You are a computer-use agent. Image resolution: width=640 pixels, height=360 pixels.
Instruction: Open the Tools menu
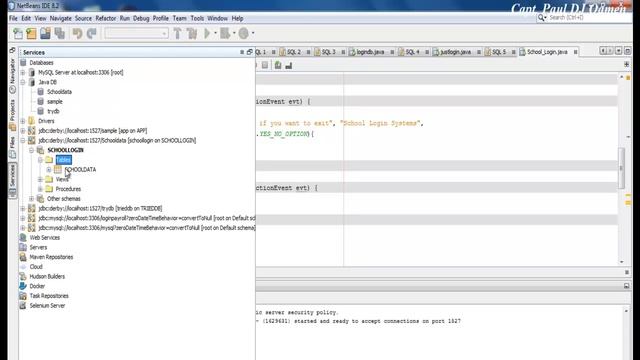pos(197,18)
